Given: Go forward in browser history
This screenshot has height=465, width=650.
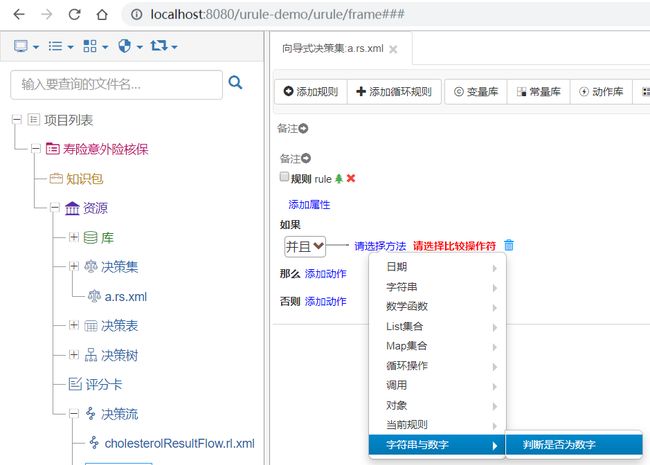Looking at the screenshot, I should [x=46, y=15].
